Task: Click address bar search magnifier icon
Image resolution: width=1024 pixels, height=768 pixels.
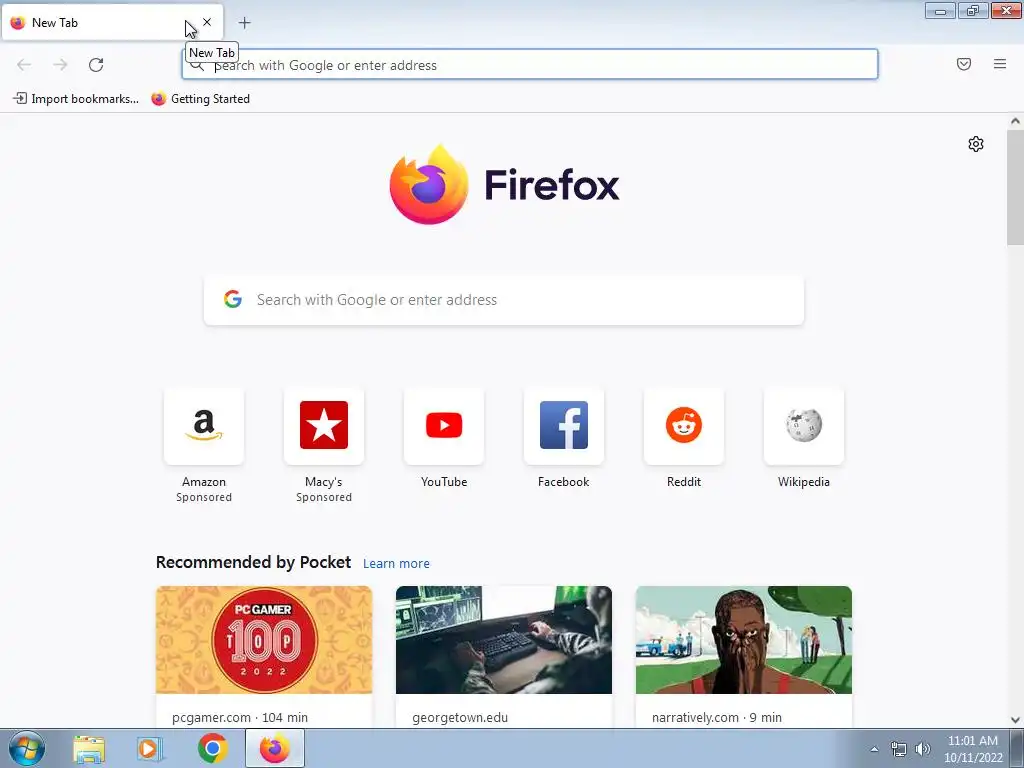Action: coord(197,65)
